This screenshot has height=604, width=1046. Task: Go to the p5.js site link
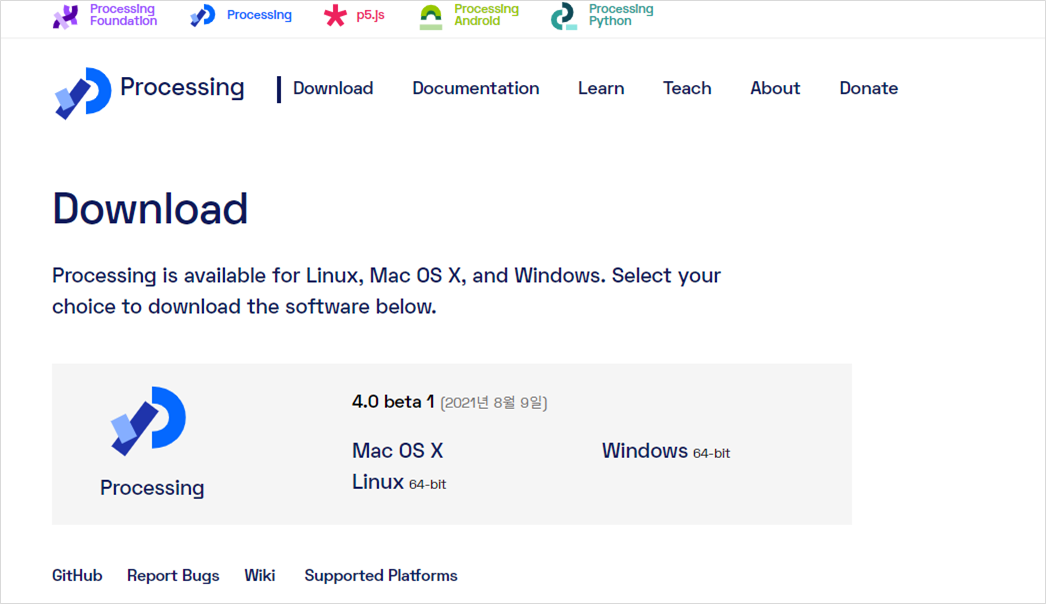click(370, 15)
